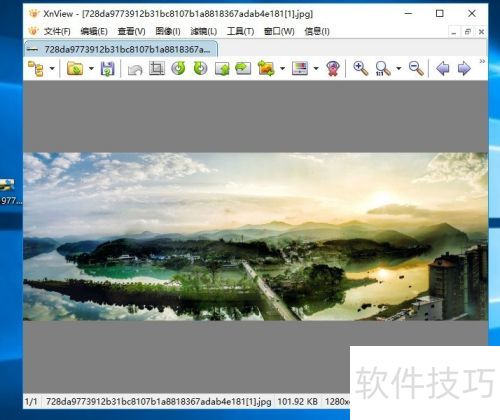Click the vertical flip image icon

222,69
